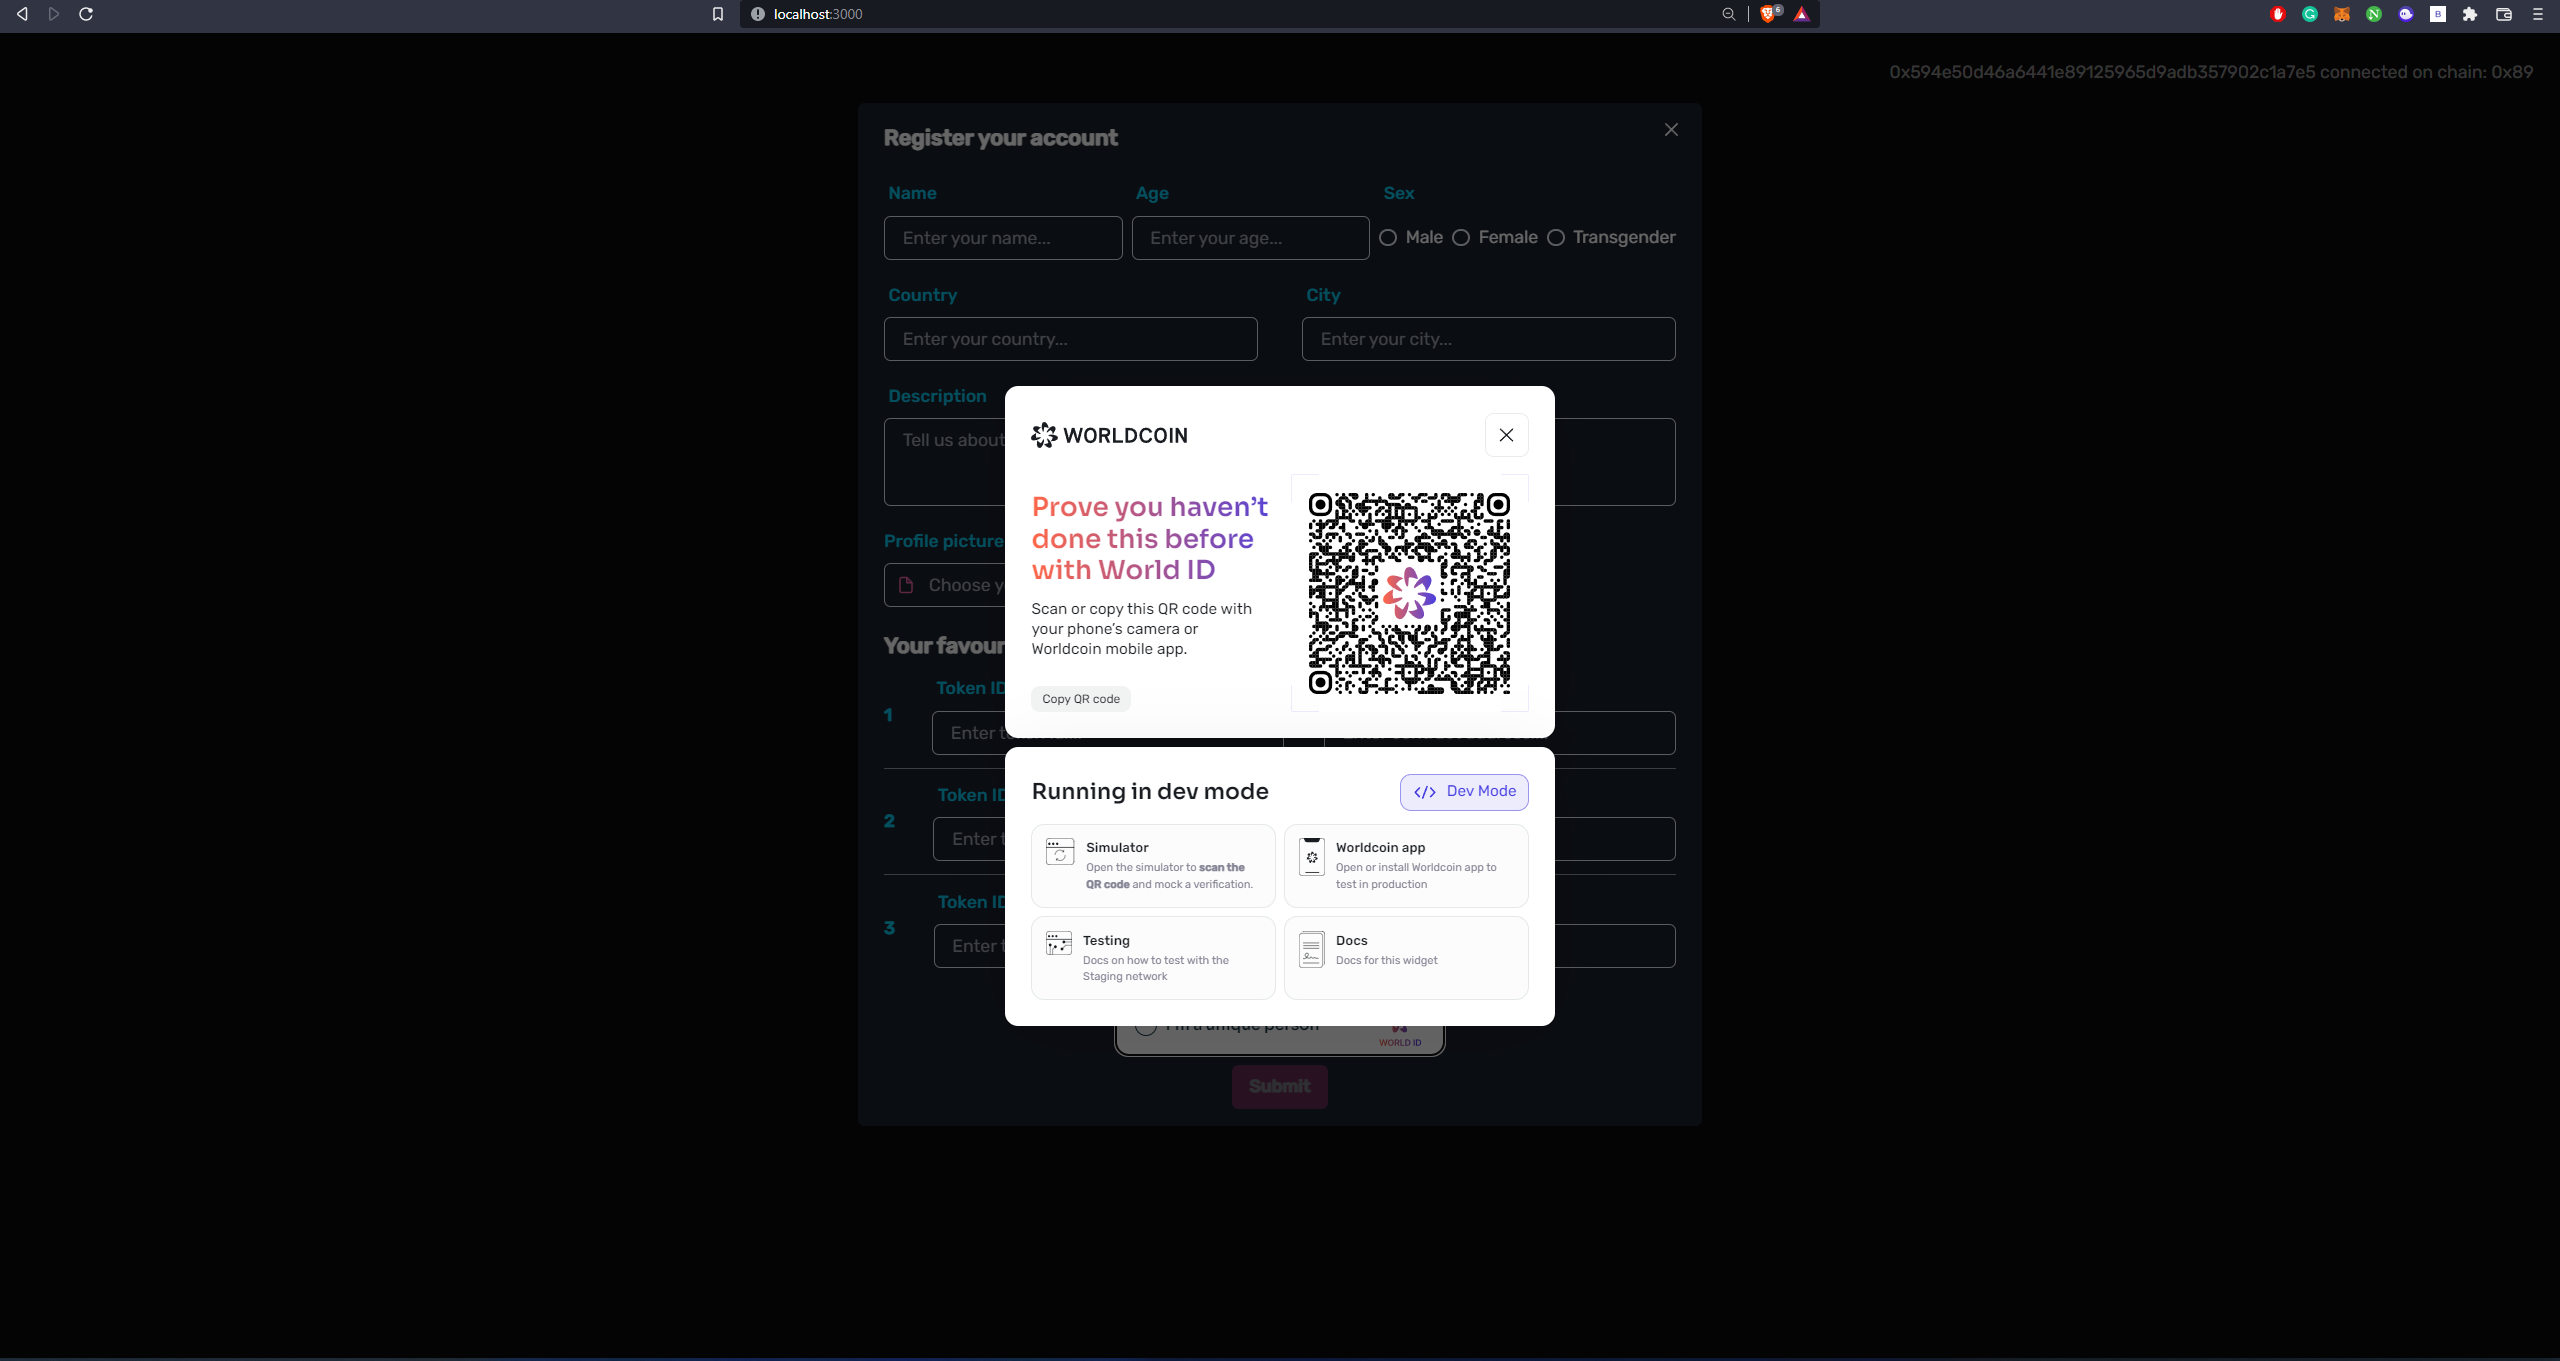Click the Worldcoin logo icon
2560x1361 pixels.
(1043, 435)
